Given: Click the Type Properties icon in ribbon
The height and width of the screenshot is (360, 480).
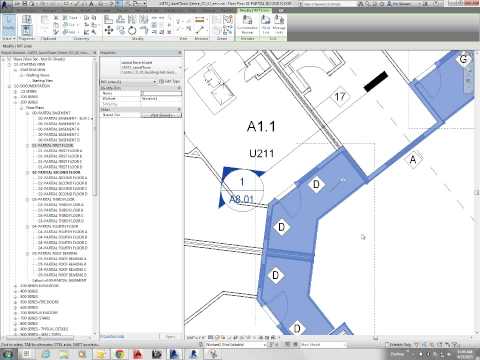Looking at the screenshot, I should point(27,19).
